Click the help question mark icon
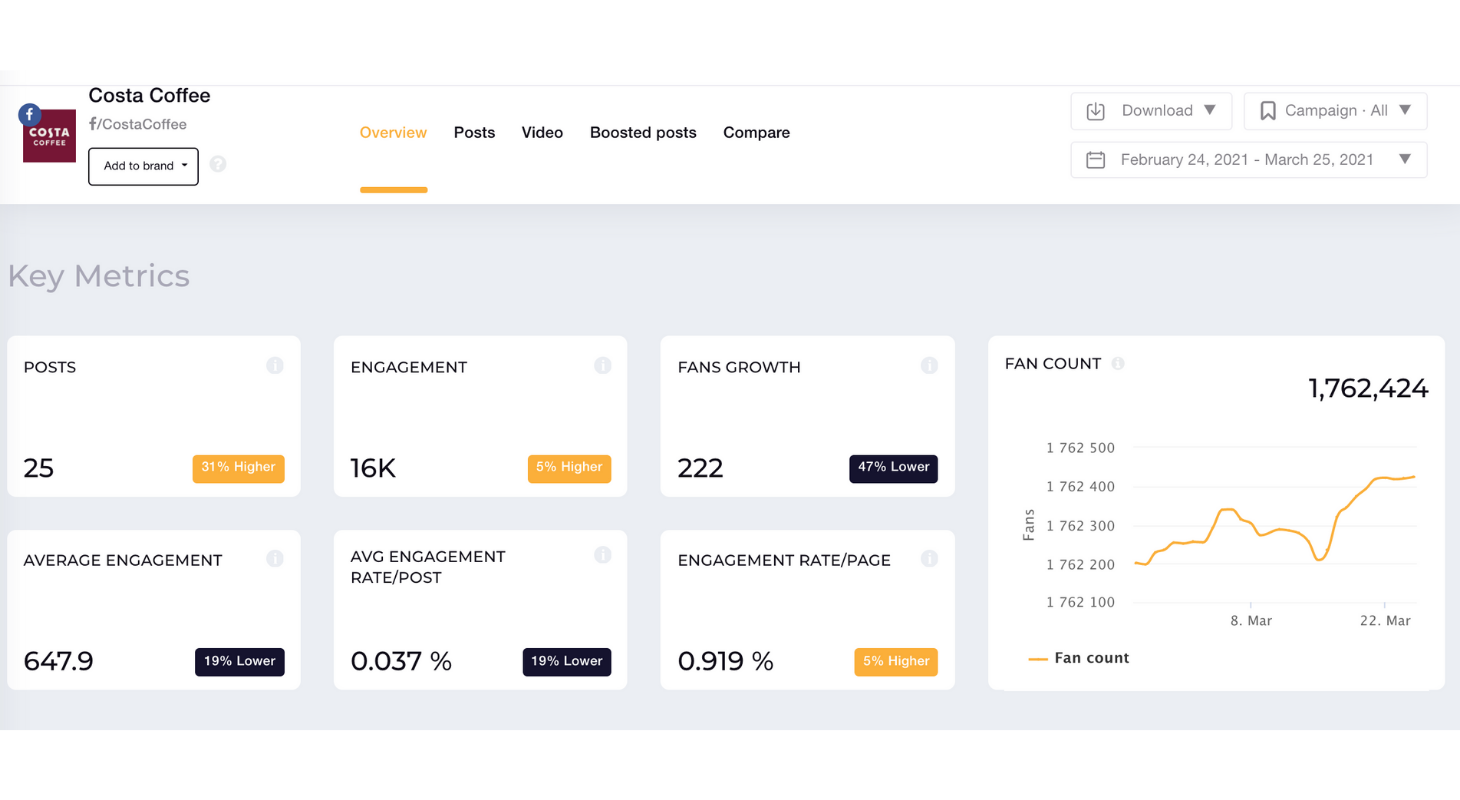This screenshot has width=1460, height=800. click(x=218, y=164)
